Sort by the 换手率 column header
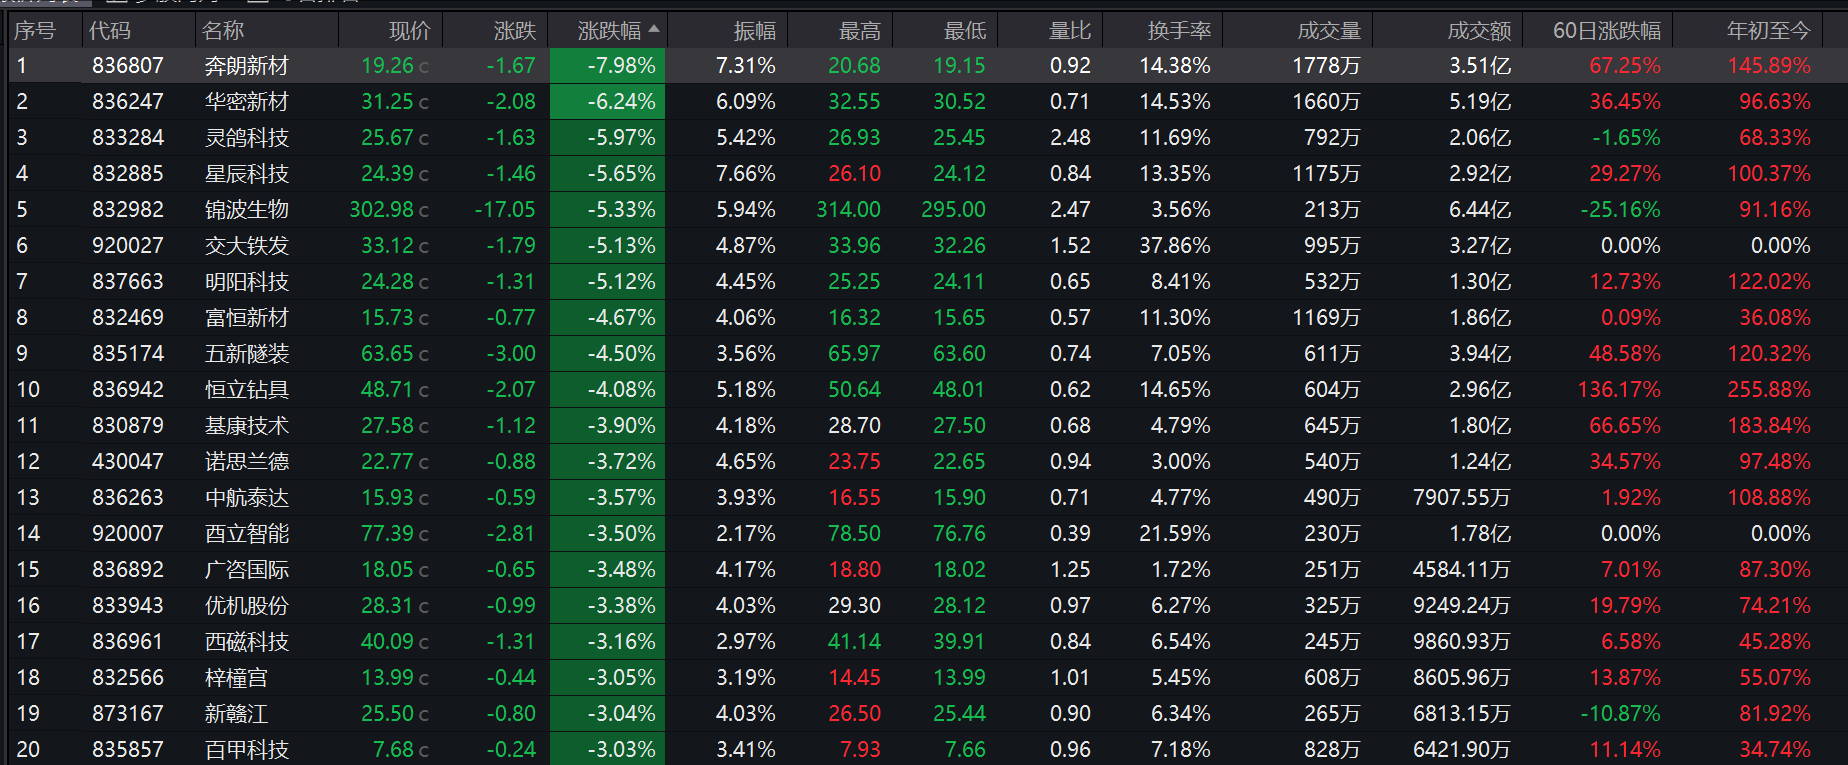 click(1179, 31)
